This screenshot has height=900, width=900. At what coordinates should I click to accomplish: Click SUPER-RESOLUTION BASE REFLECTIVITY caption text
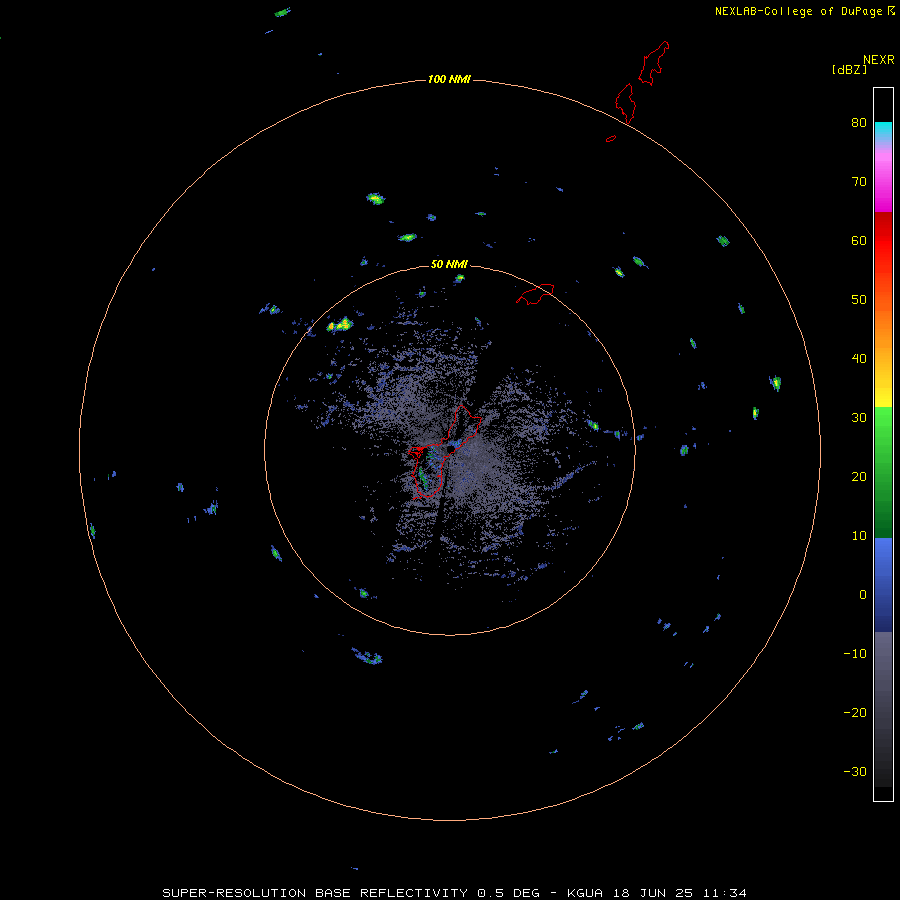pos(315,893)
